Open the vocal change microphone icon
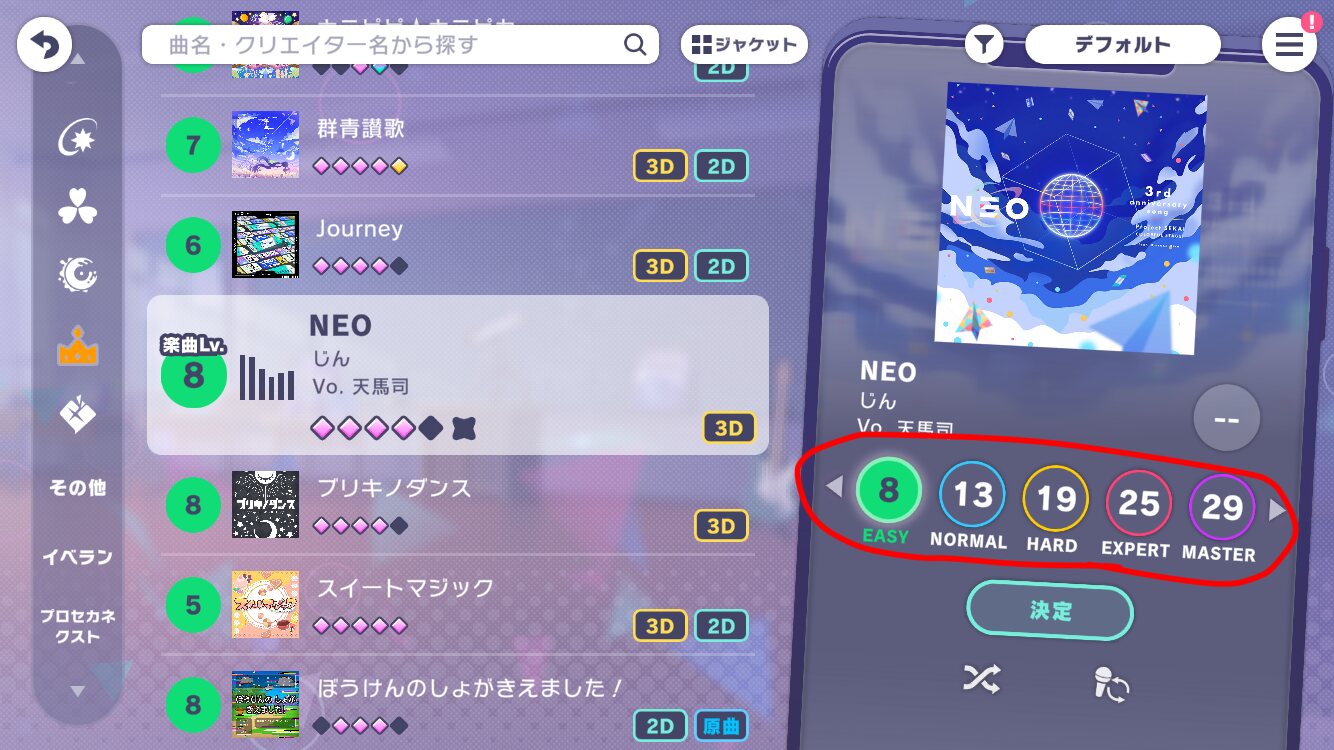 (1113, 684)
